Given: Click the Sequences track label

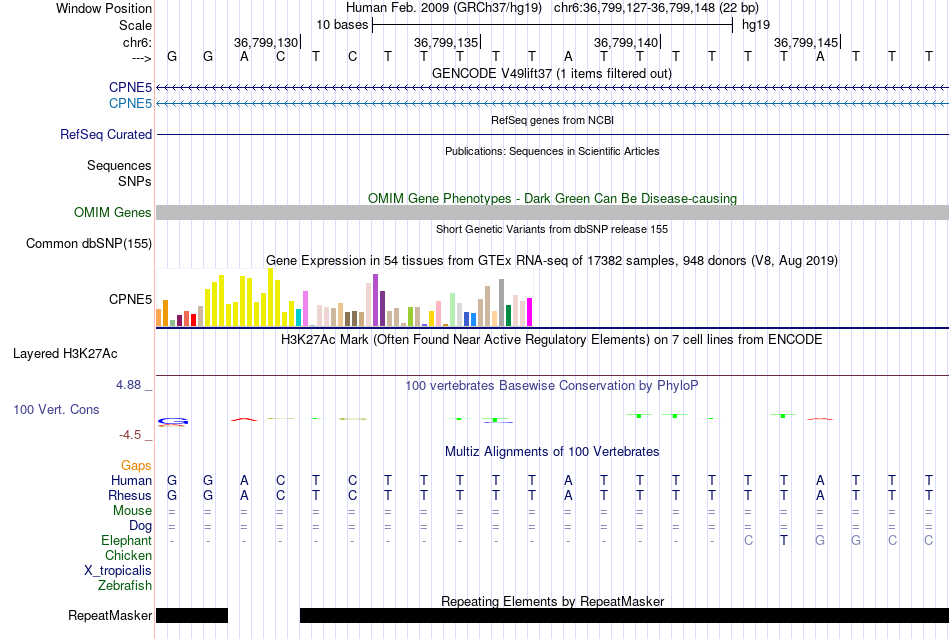Looking at the screenshot, I should pyautogui.click(x=119, y=165).
